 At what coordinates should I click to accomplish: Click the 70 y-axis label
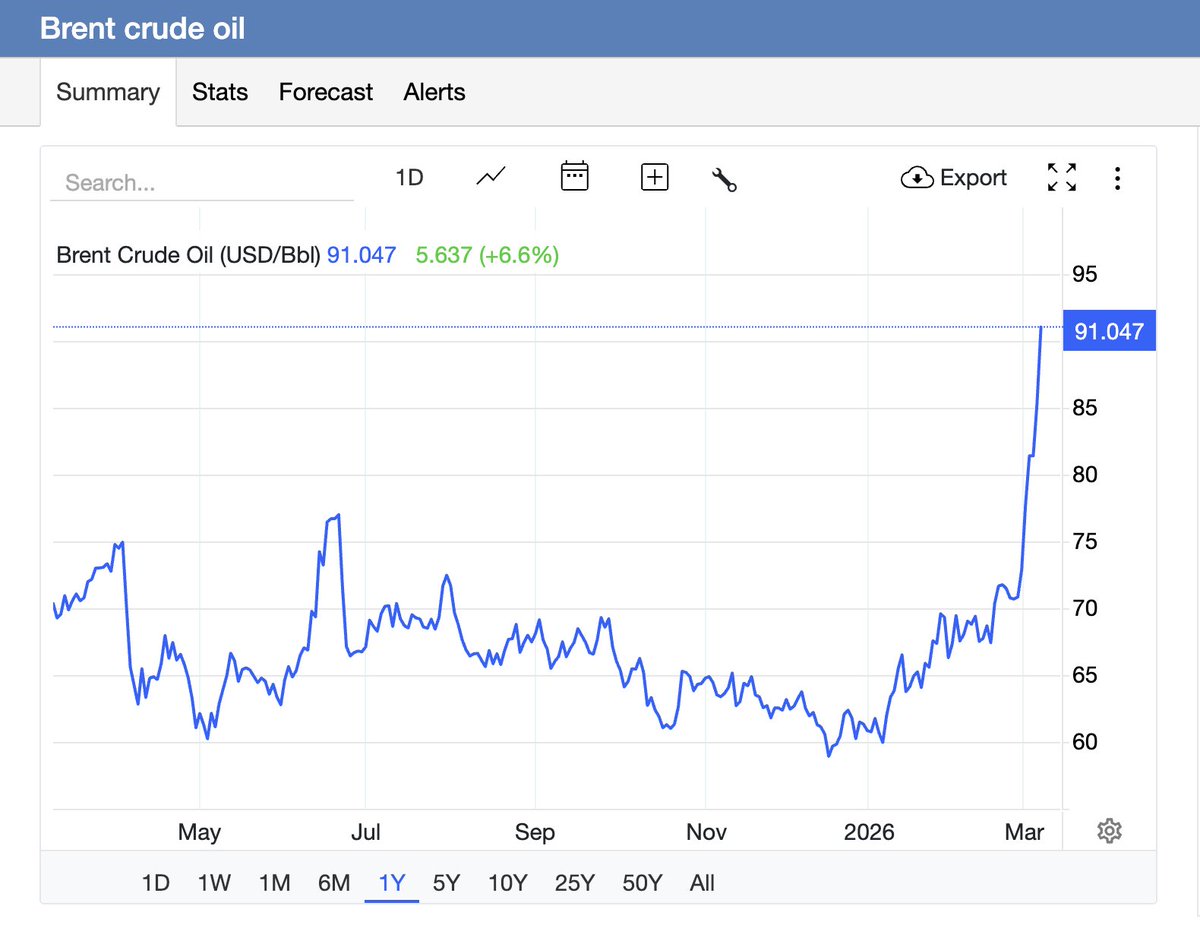[1085, 608]
